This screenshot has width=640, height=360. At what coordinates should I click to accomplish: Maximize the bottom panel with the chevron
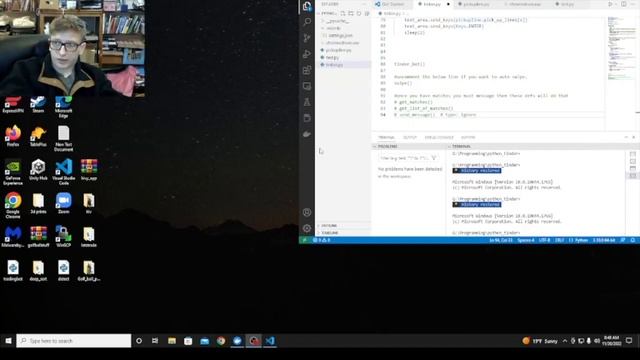tap(626, 138)
